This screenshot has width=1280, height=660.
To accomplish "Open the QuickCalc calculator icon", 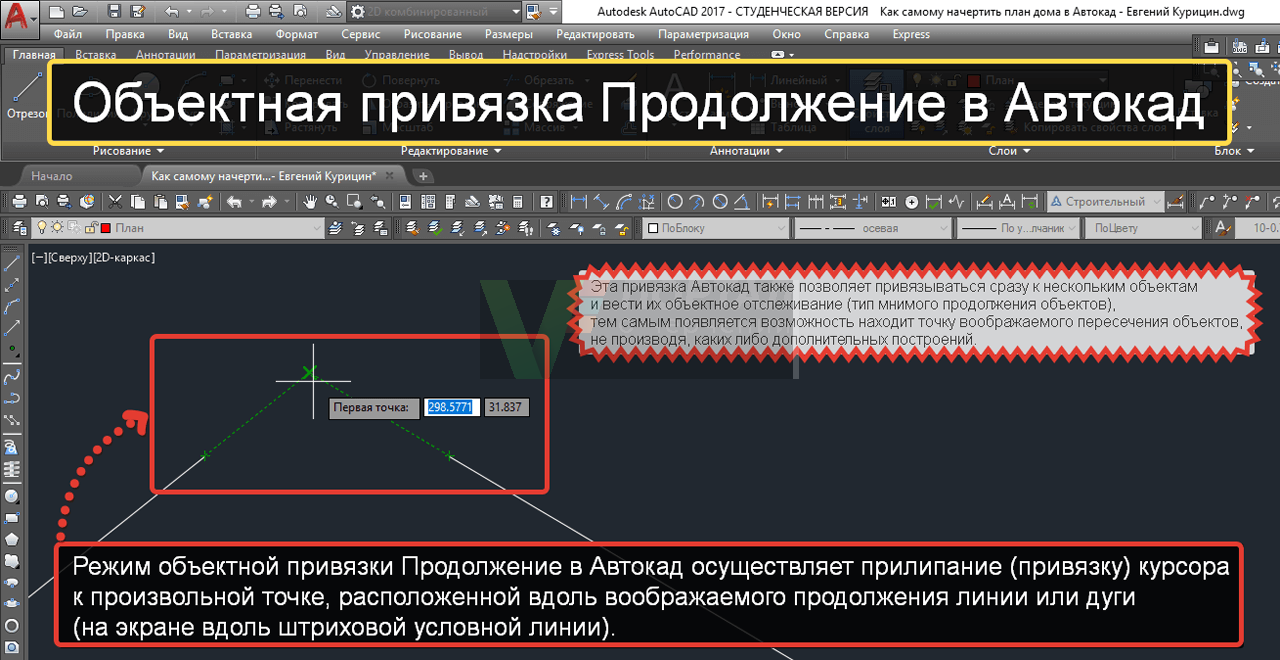I will 517,201.
